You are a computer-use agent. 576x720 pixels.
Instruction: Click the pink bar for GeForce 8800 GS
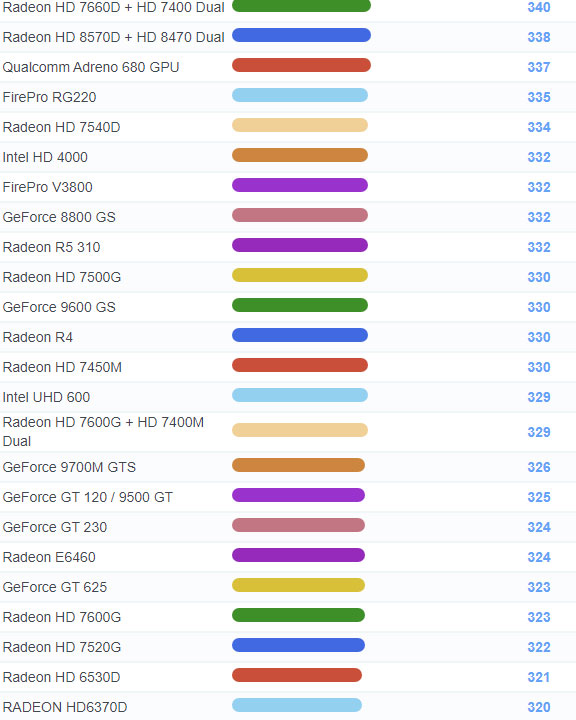pos(300,215)
